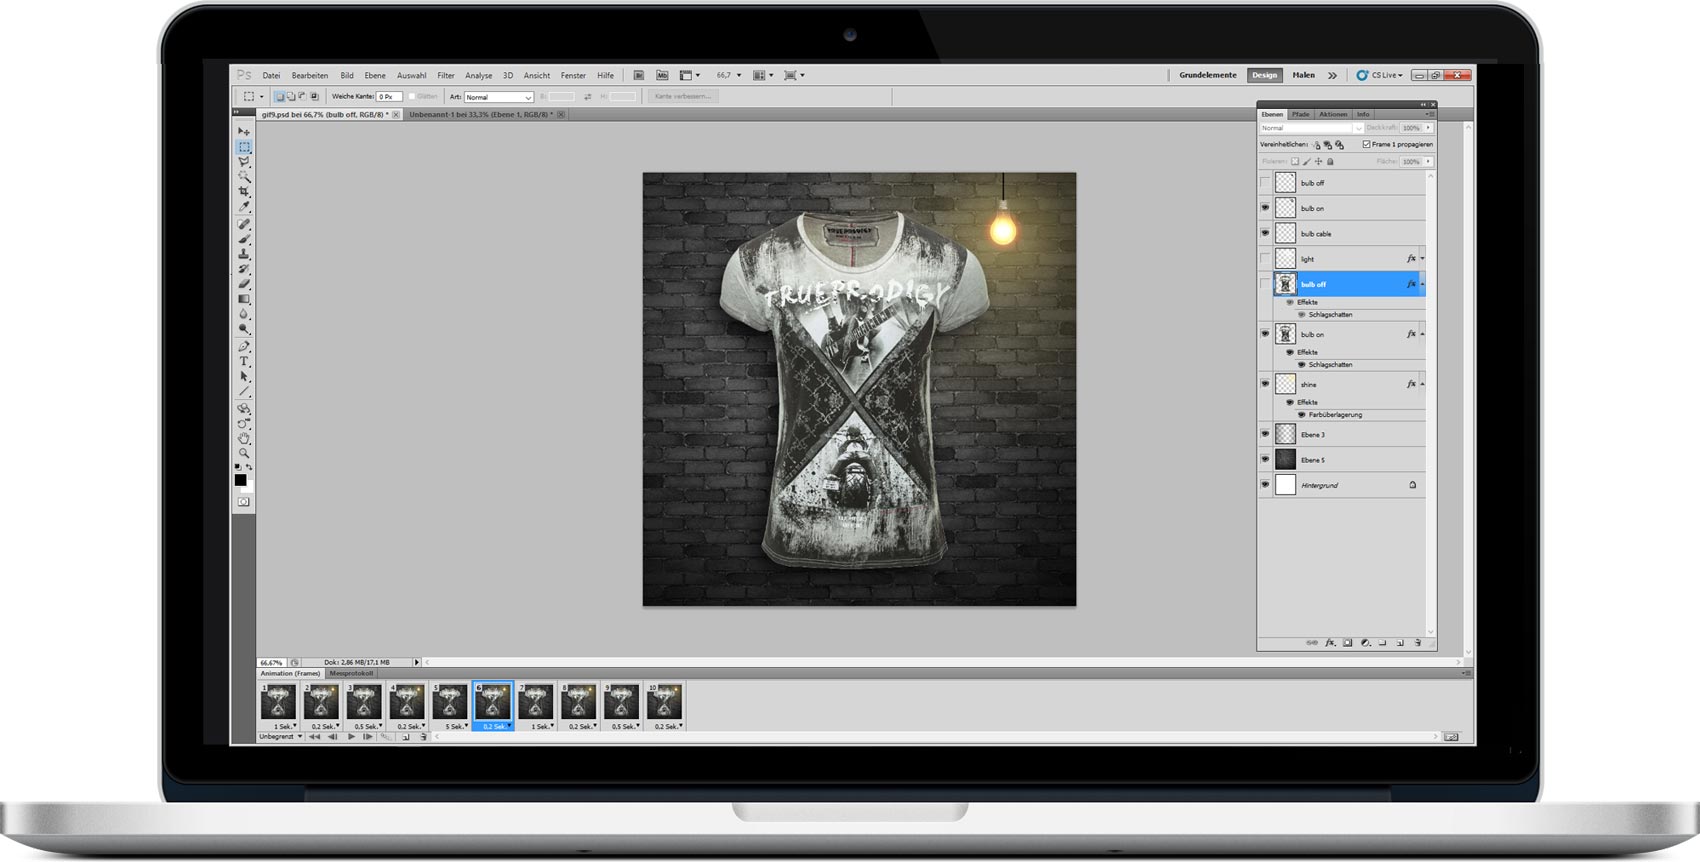The width and height of the screenshot is (1700, 862).
Task: Open the Filter menu
Action: tap(446, 75)
